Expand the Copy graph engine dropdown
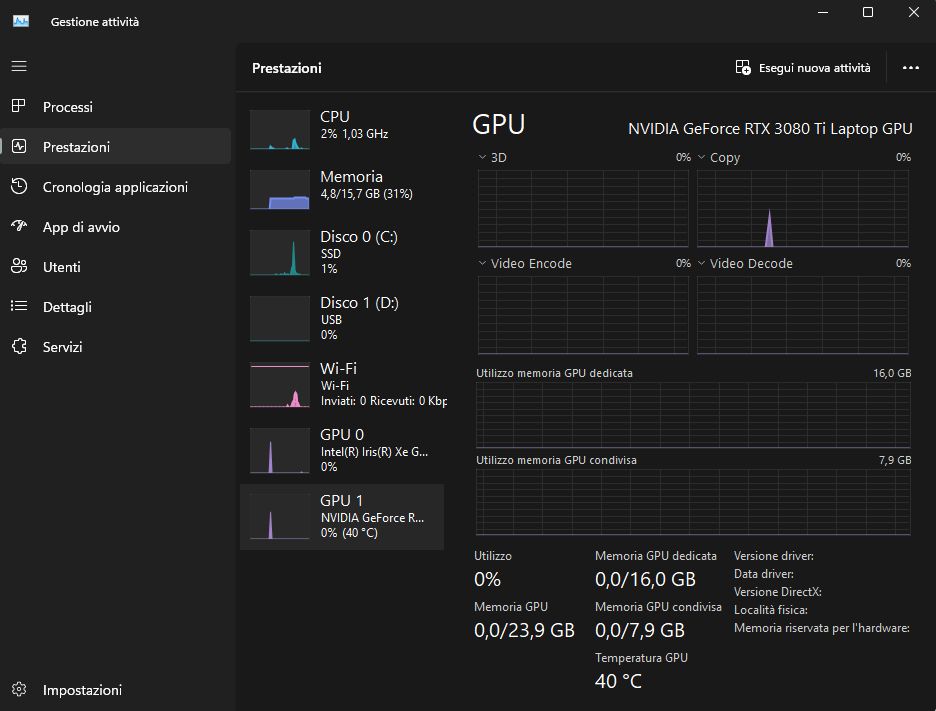This screenshot has height=711, width=936. [702, 158]
